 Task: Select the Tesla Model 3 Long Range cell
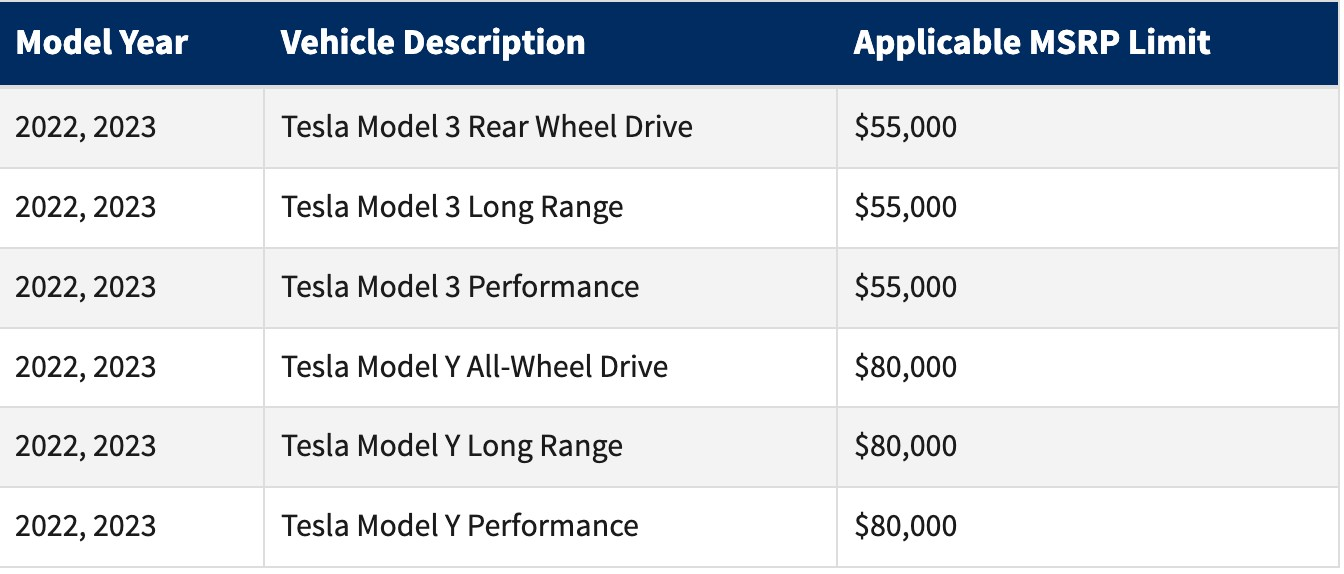(x=452, y=207)
